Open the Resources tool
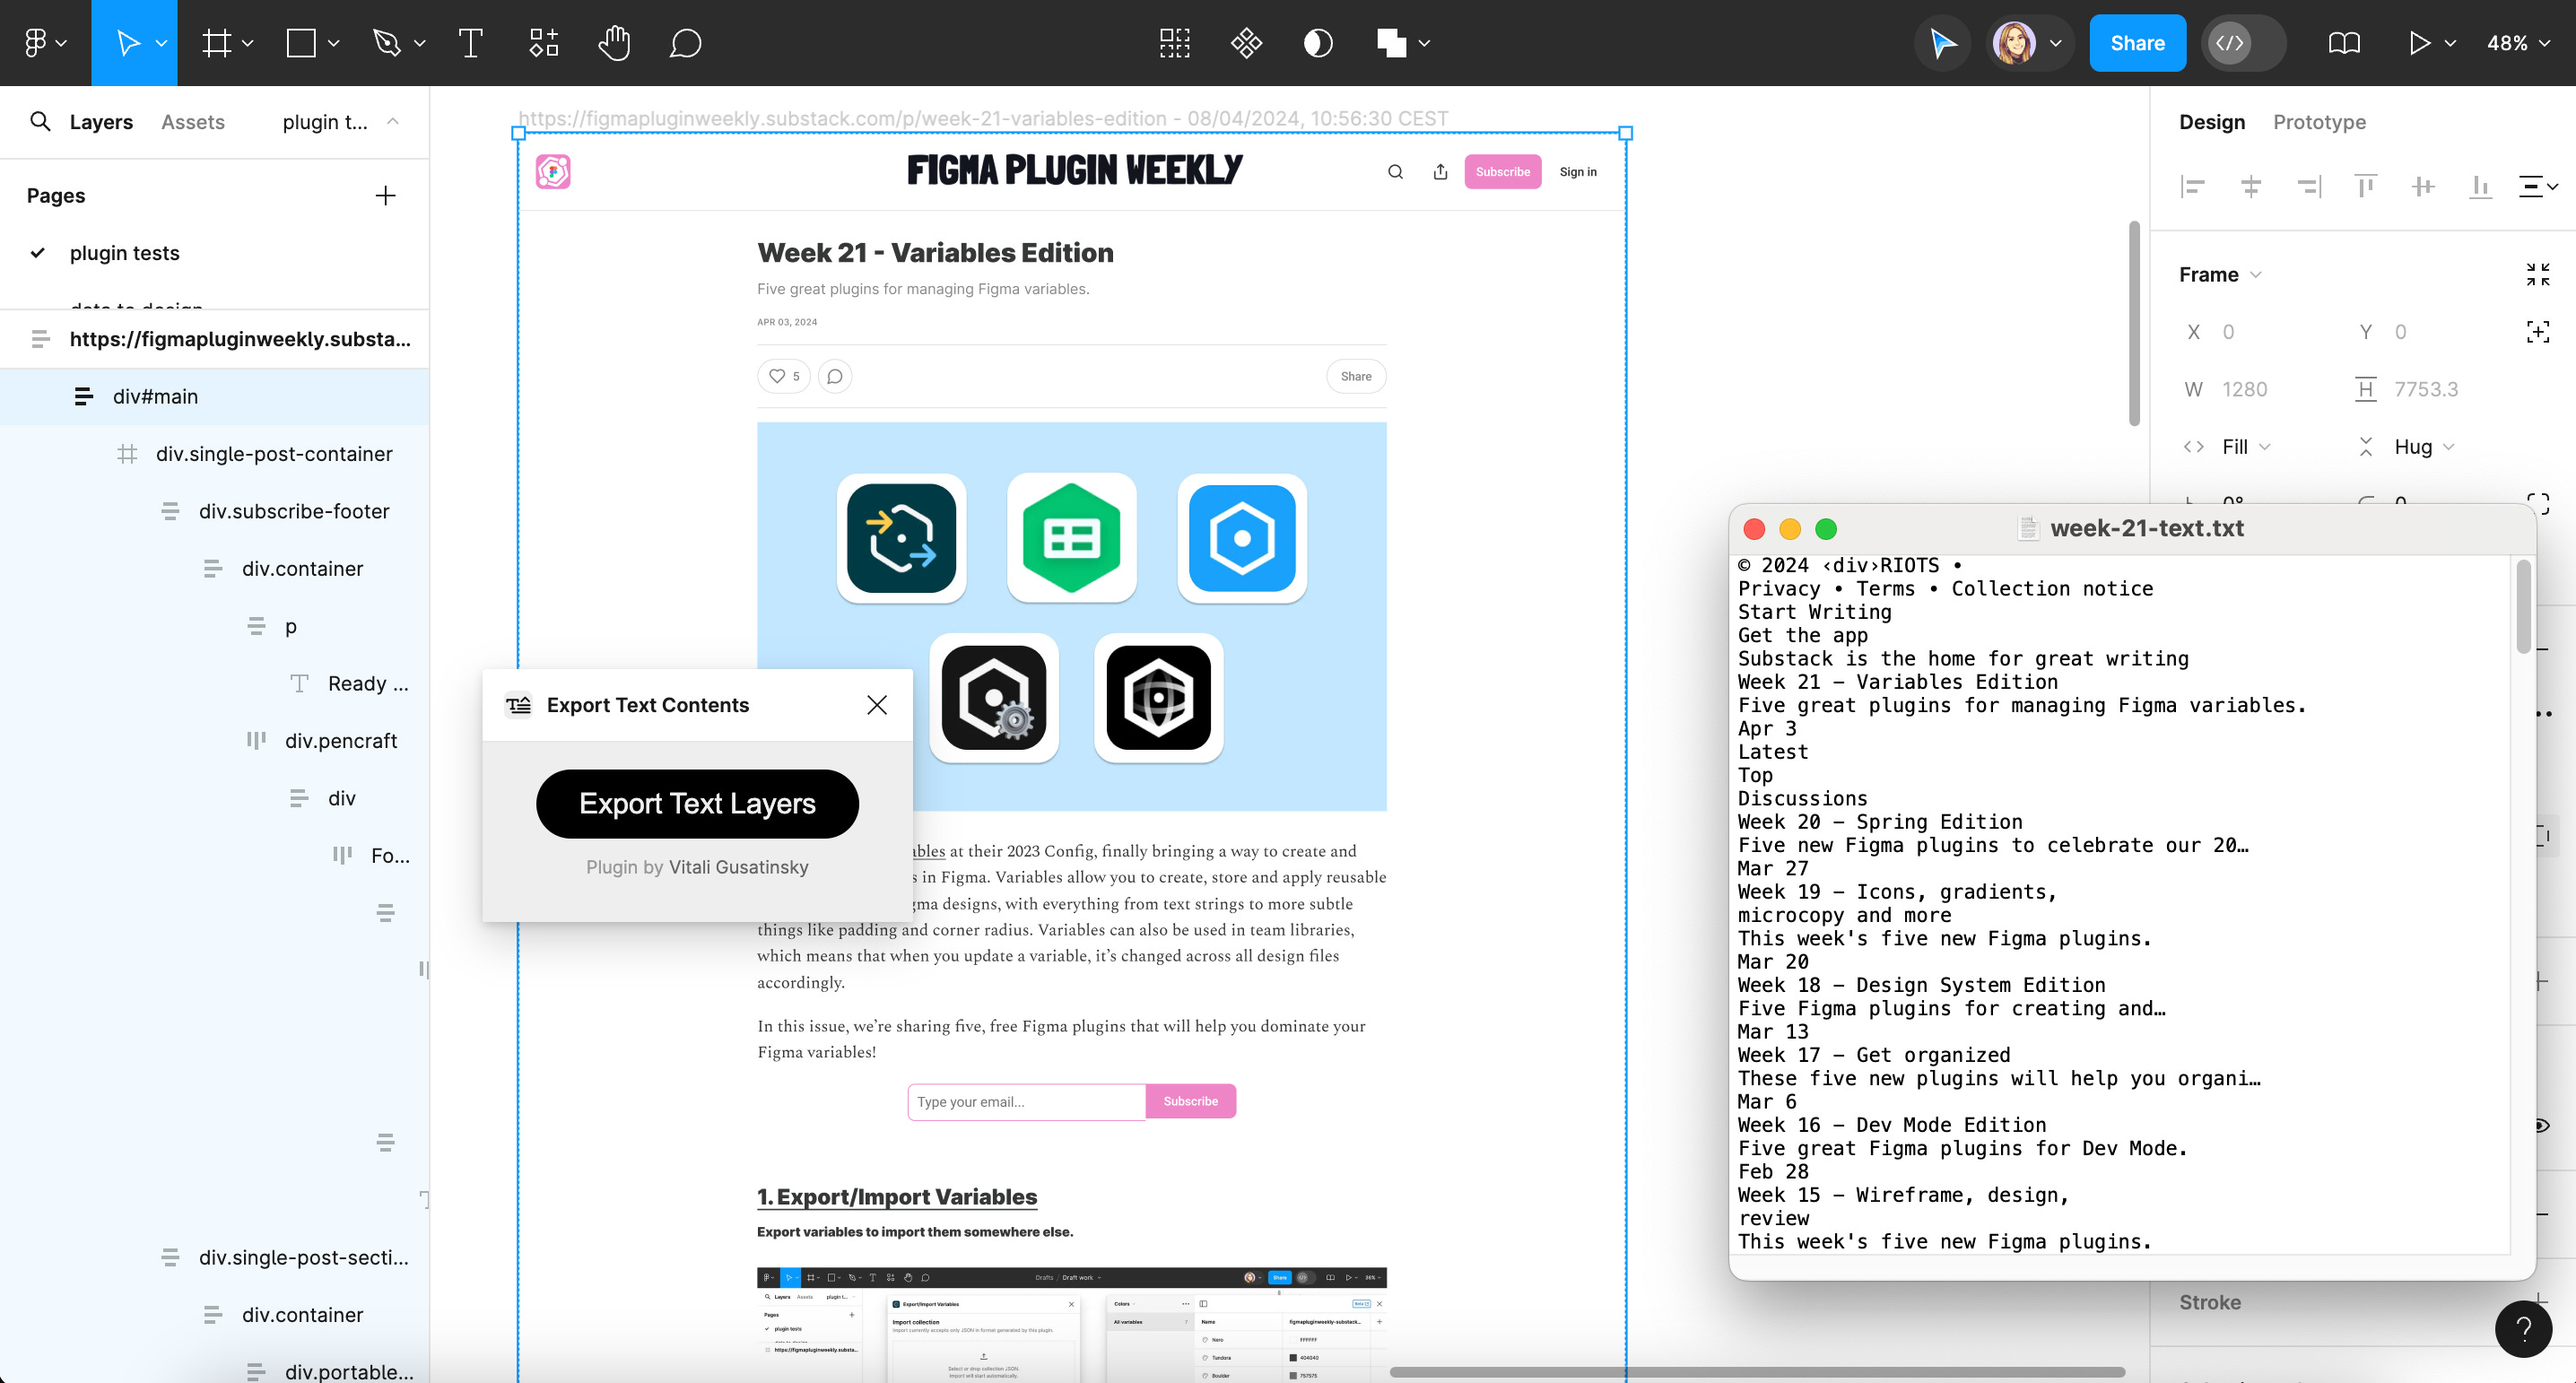2576x1383 pixels. [x=543, y=43]
